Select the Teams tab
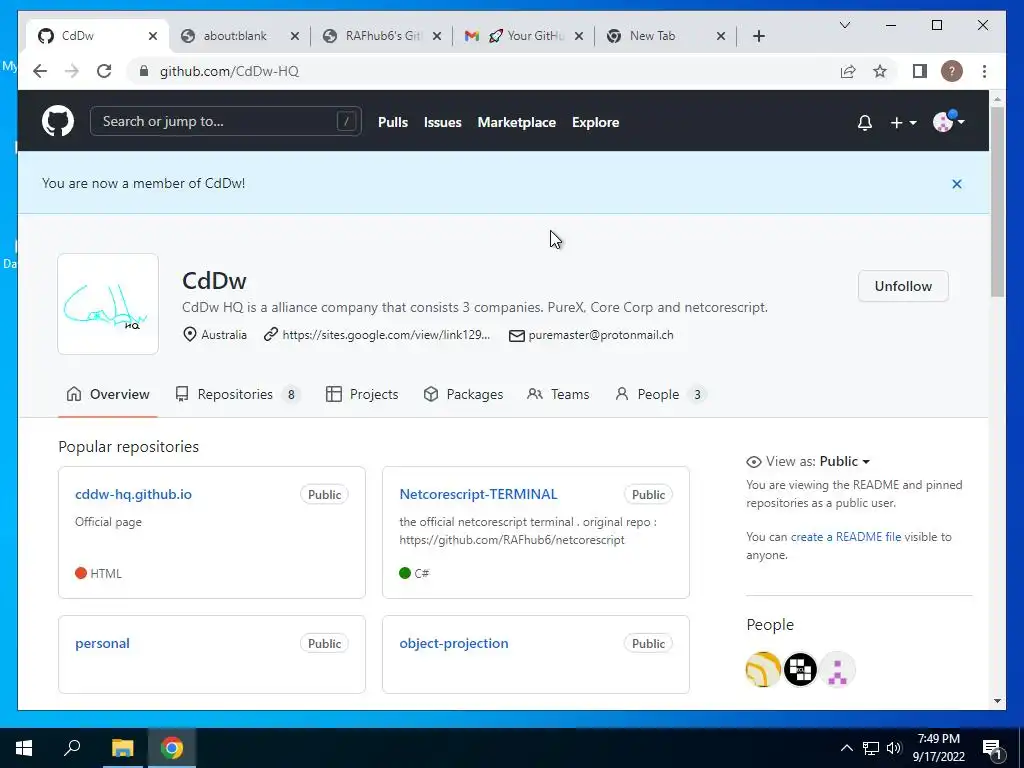 [558, 394]
